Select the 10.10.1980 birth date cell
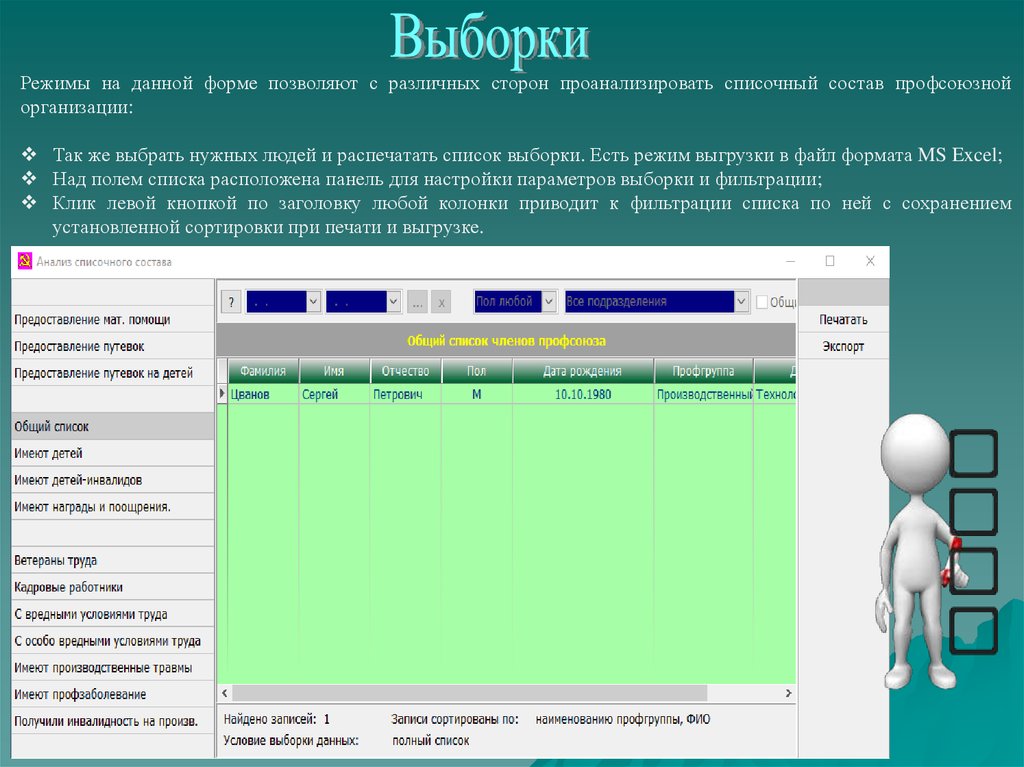 (x=583, y=394)
